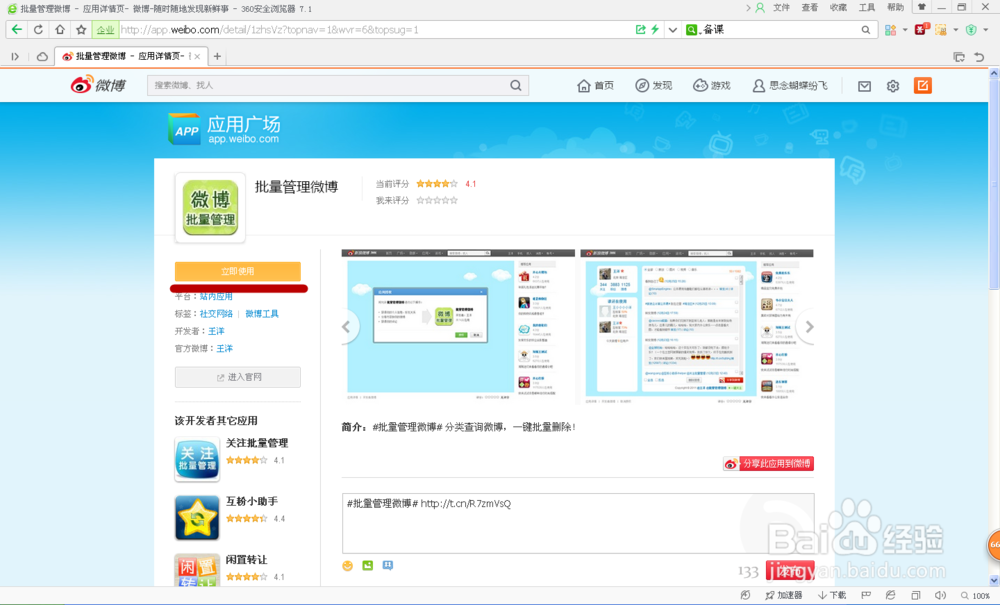Toggle sidebar with the tab-bar left icon
The image size is (1000, 605).
(x=15, y=56)
